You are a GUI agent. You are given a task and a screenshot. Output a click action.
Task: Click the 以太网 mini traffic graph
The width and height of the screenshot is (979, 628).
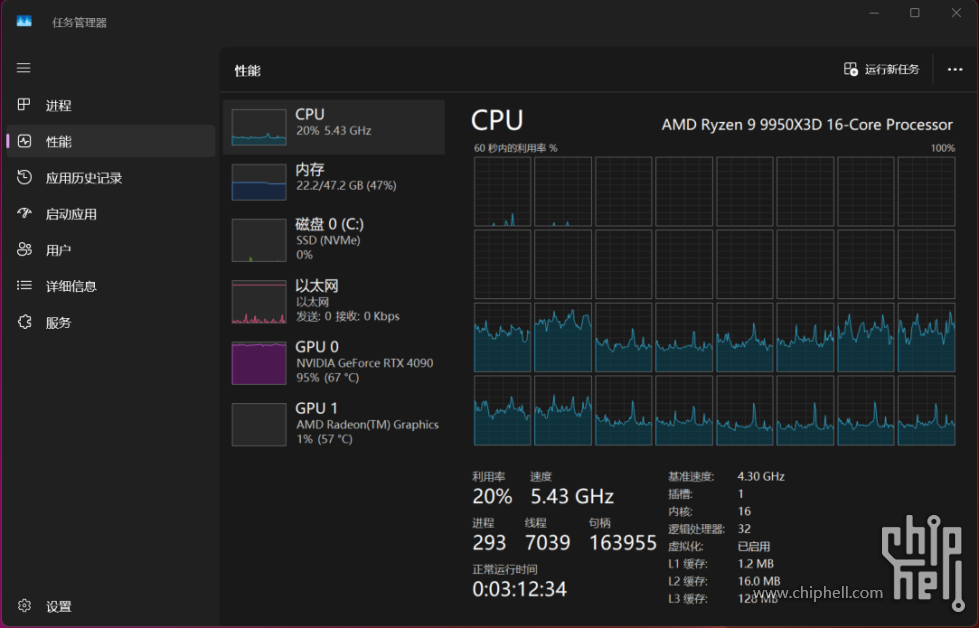point(259,302)
